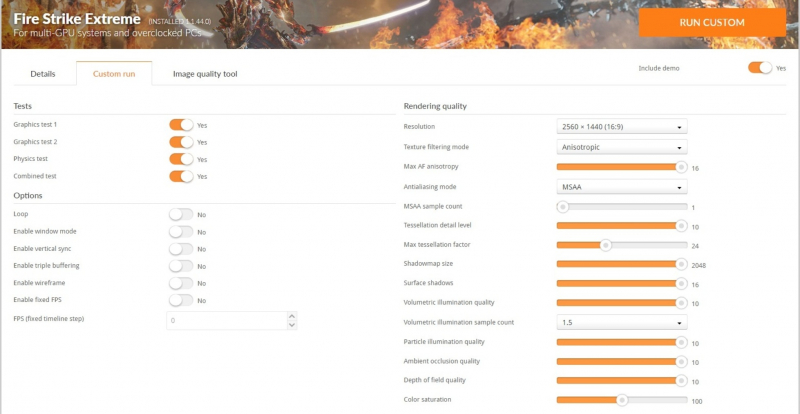Click the Shadowmap size slider handle
This screenshot has width=800, height=414.
681,264
